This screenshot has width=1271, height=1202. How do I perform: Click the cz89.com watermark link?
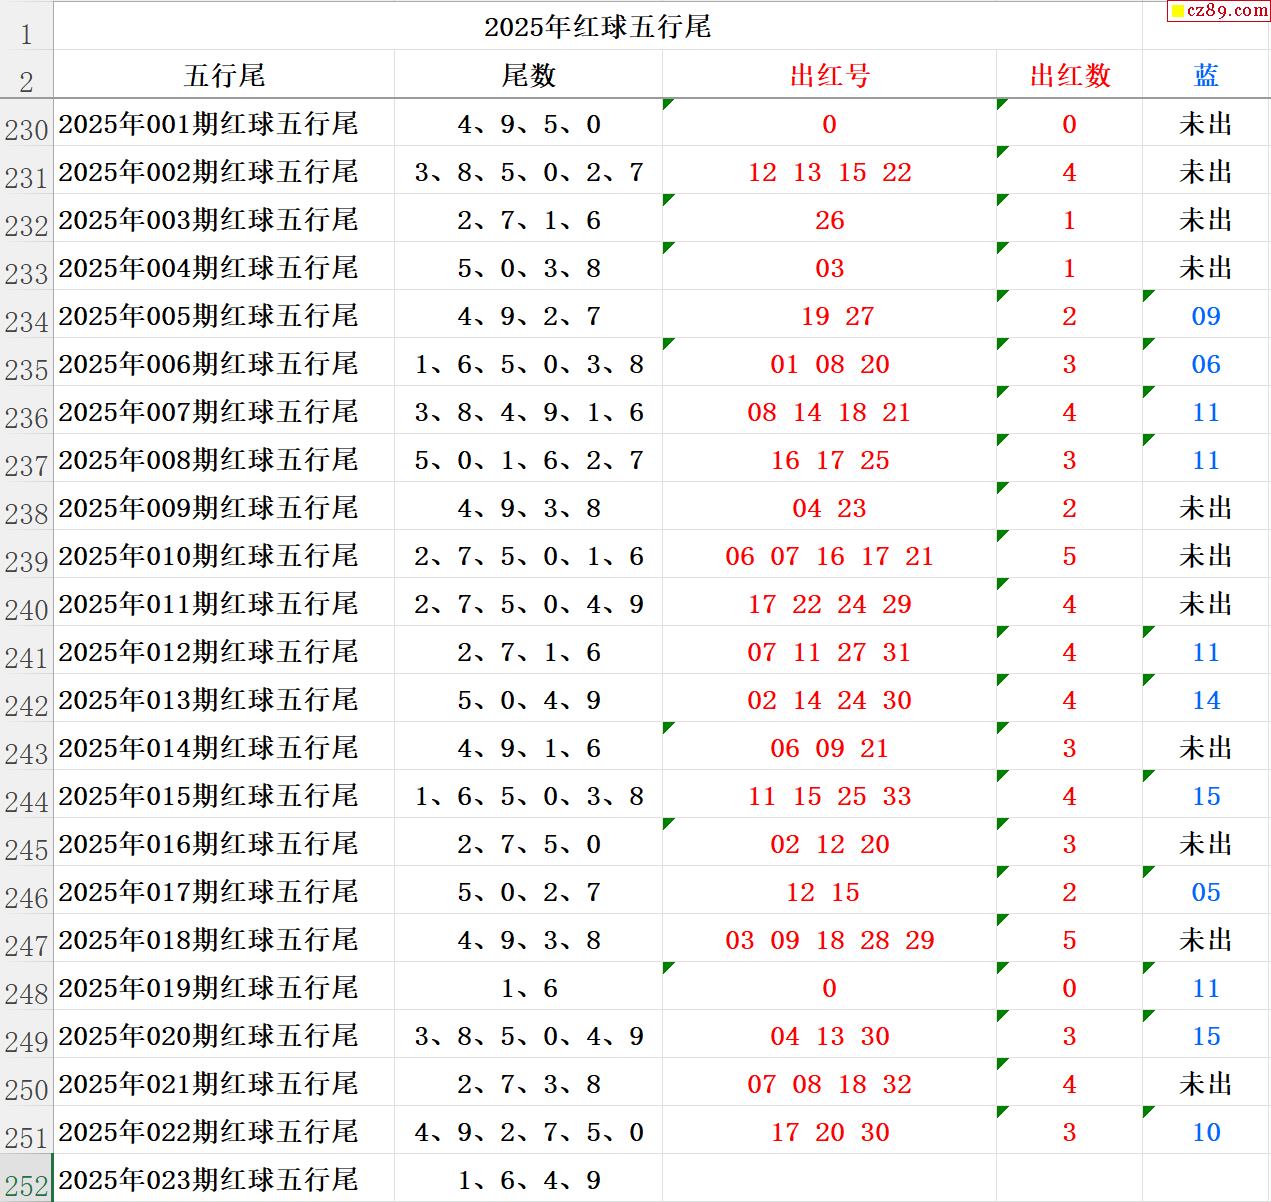tap(1217, 11)
